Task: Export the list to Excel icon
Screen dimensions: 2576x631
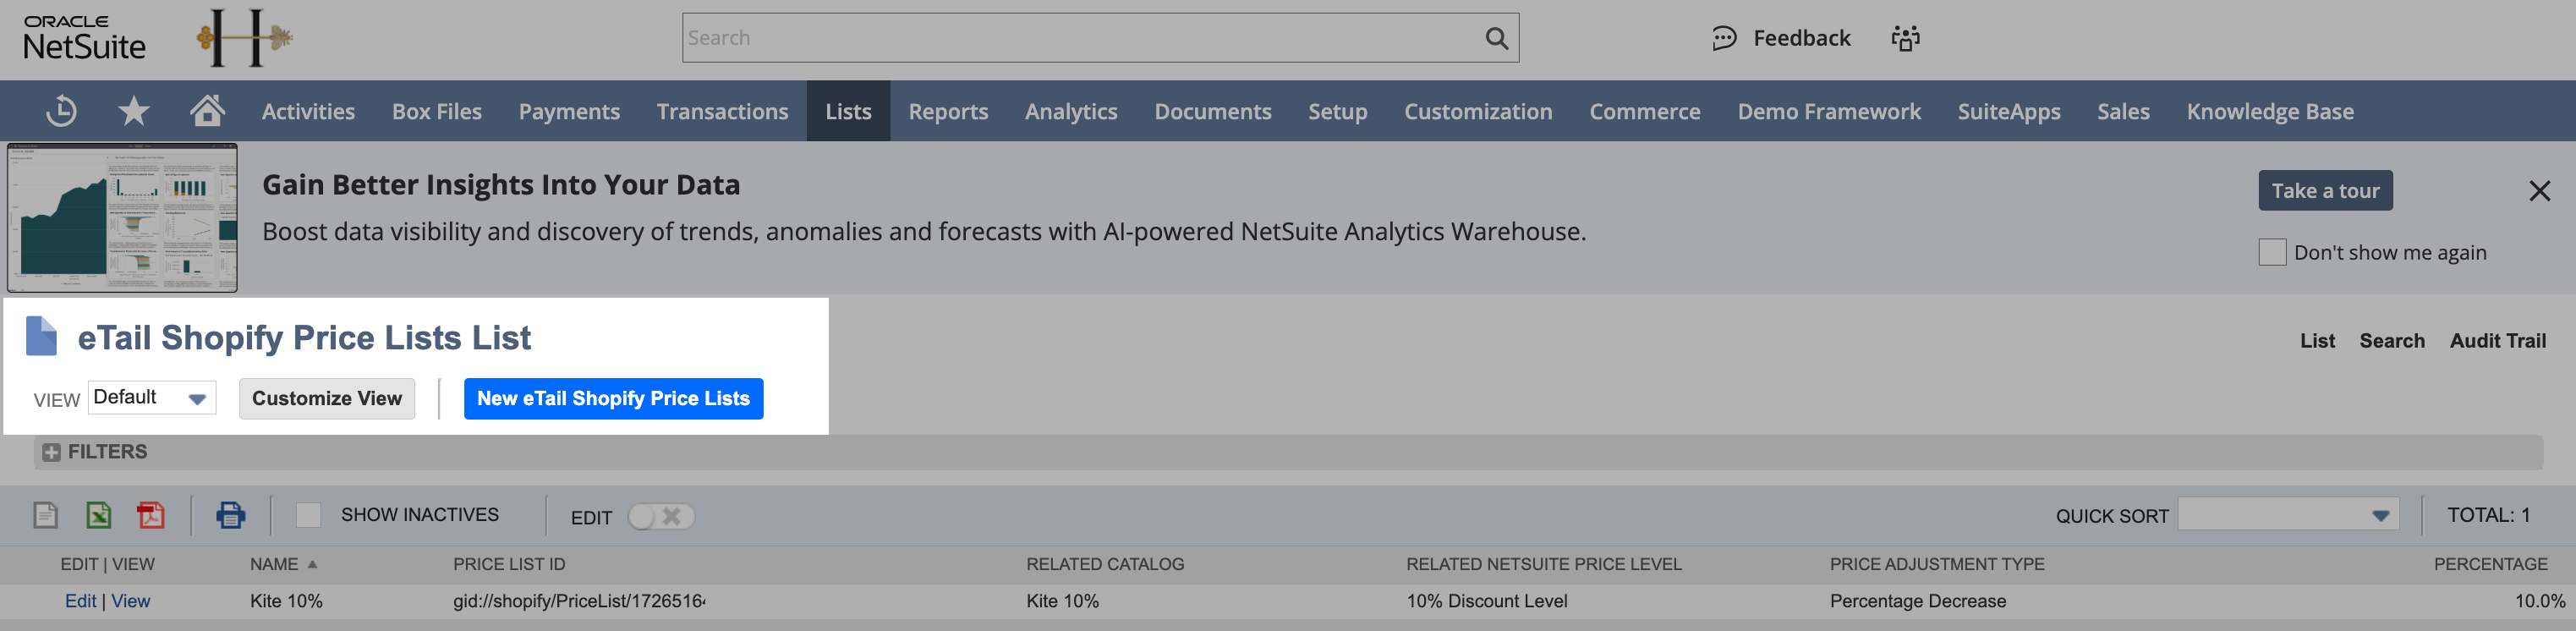Action: pos(98,515)
